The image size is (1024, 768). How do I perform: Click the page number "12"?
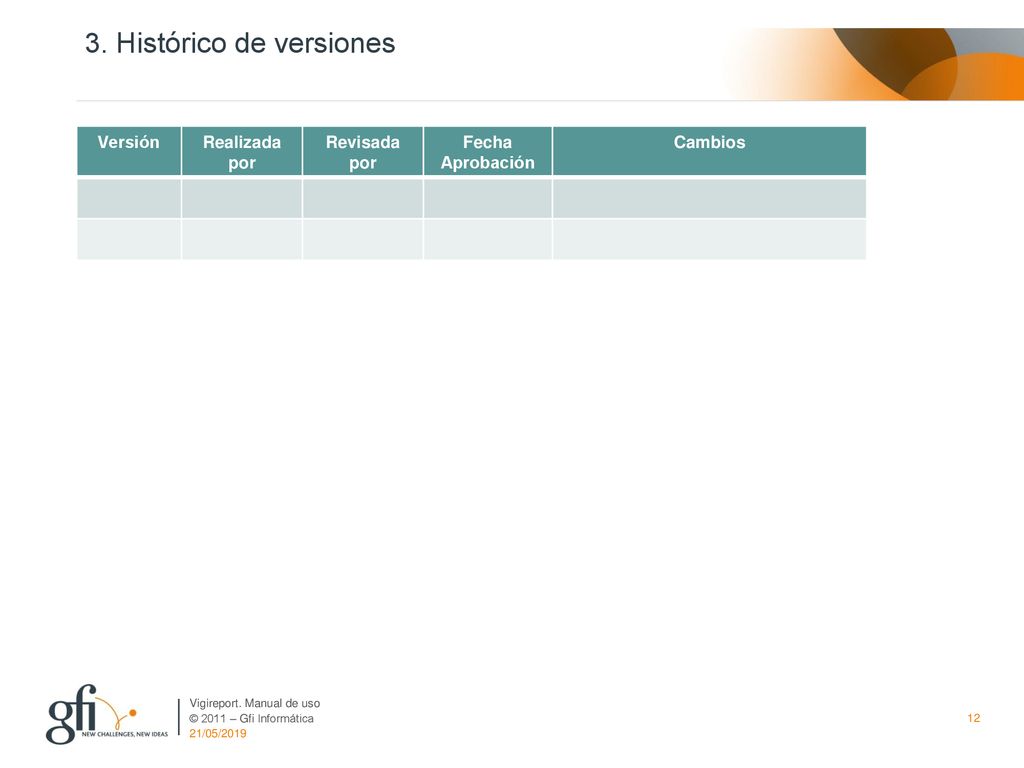coord(974,718)
